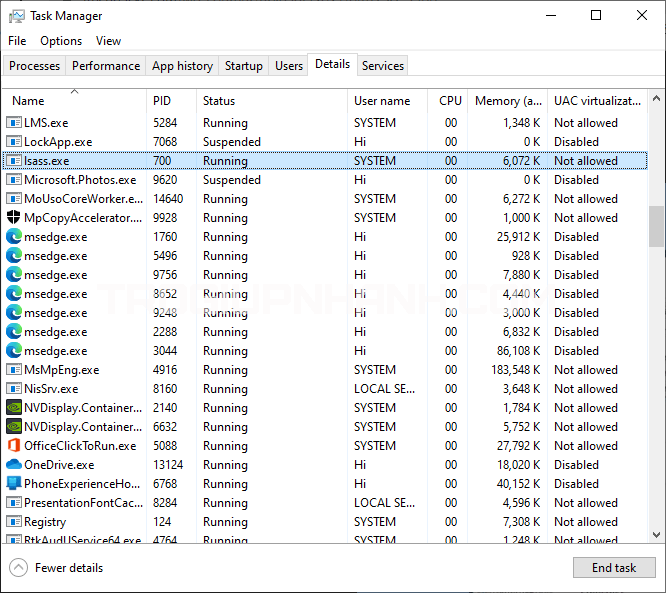Click the OneDrive.exe cloud icon

[x=14, y=465]
